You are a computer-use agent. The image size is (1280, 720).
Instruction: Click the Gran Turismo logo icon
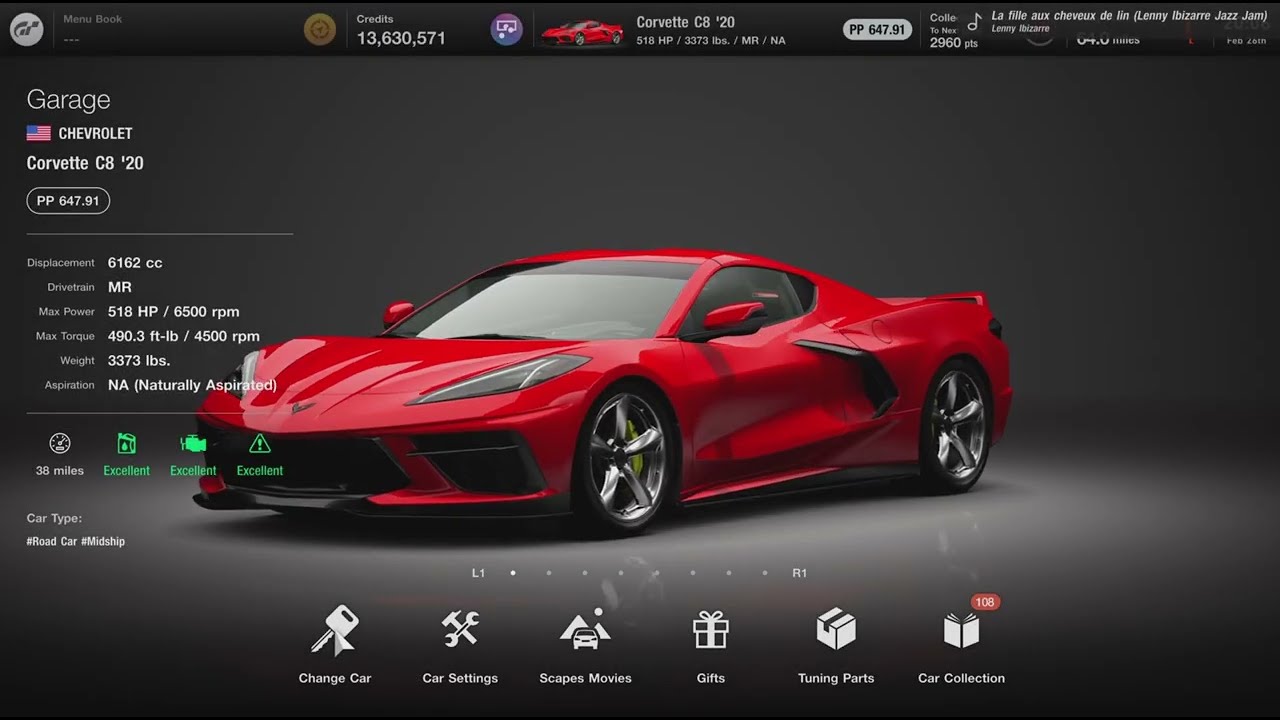tap(26, 29)
